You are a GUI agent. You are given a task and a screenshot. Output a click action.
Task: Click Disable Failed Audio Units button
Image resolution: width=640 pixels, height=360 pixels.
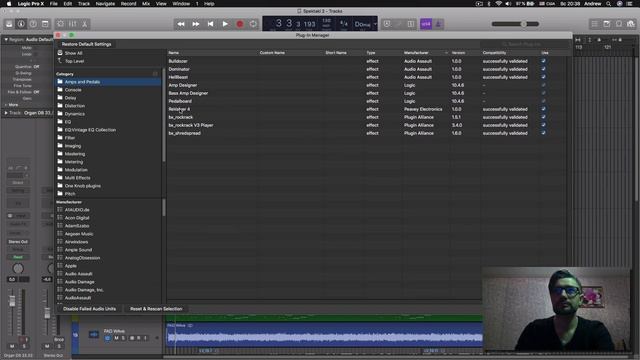tap(89, 309)
